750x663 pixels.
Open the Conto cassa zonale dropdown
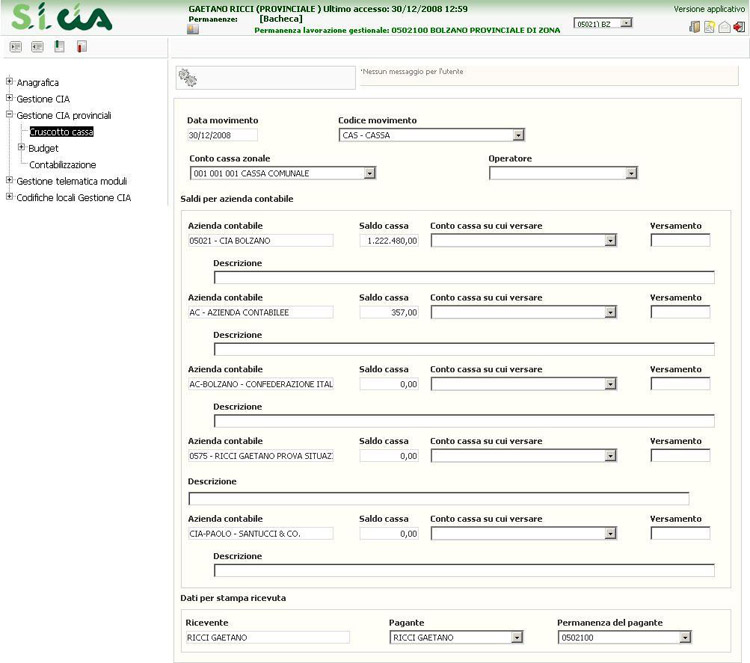coord(283,173)
